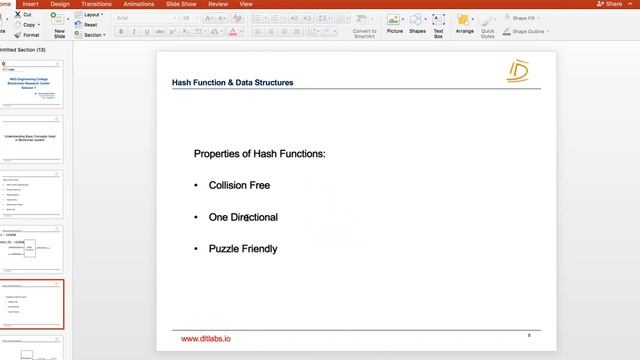This screenshot has height=360, width=640.
Task: Select the first slide thumbnail
Action: pyautogui.click(x=31, y=84)
